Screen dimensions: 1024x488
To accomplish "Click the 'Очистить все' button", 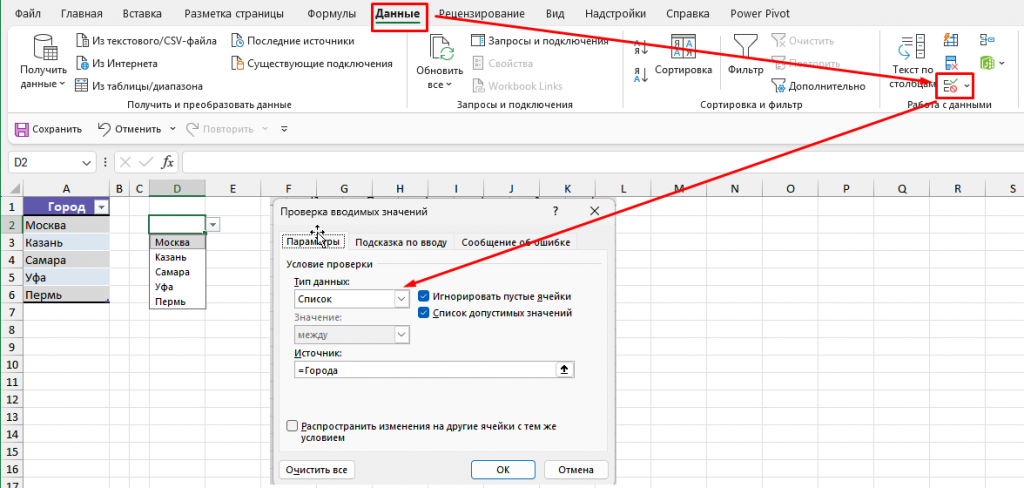I will pyautogui.click(x=316, y=469).
